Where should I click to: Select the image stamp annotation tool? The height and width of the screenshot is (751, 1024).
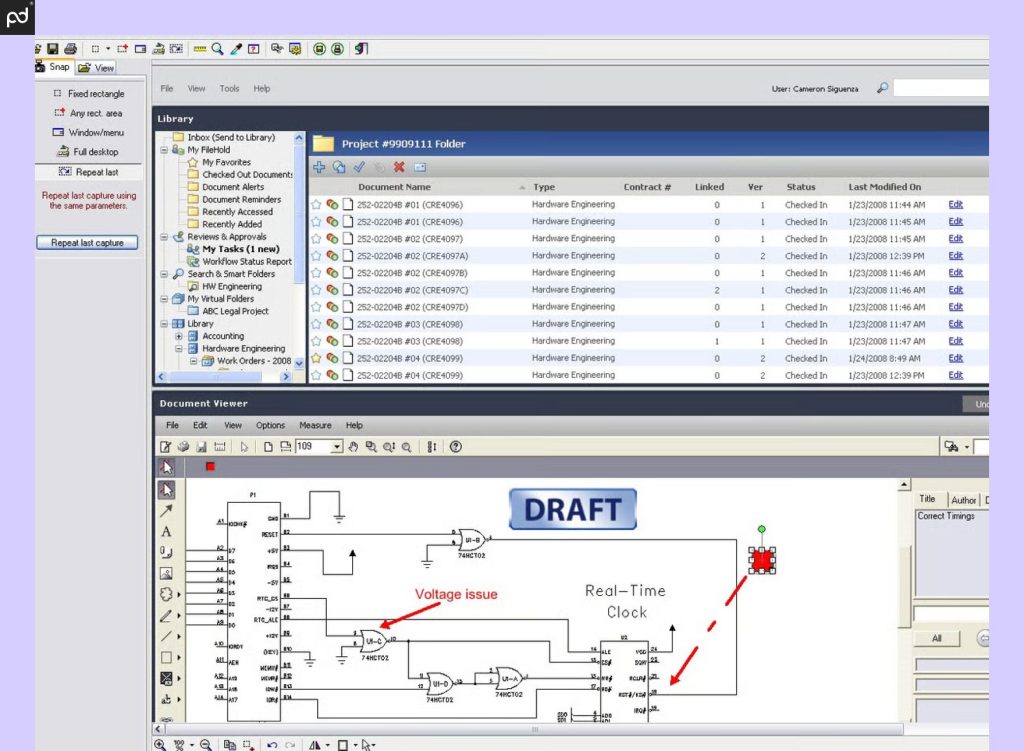point(167,573)
